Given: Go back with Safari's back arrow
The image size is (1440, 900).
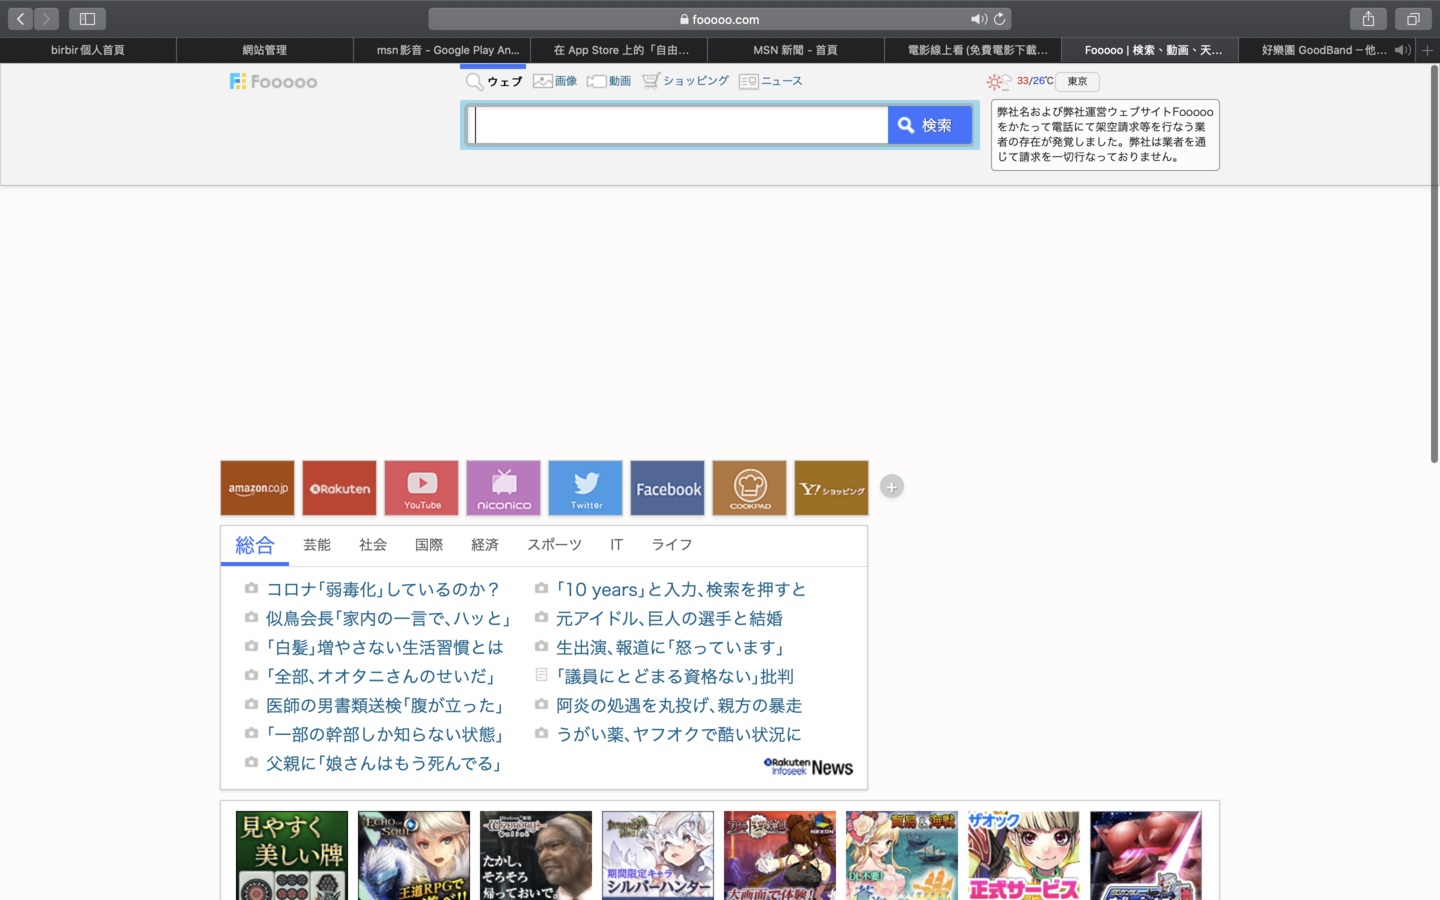Looking at the screenshot, I should (x=20, y=19).
